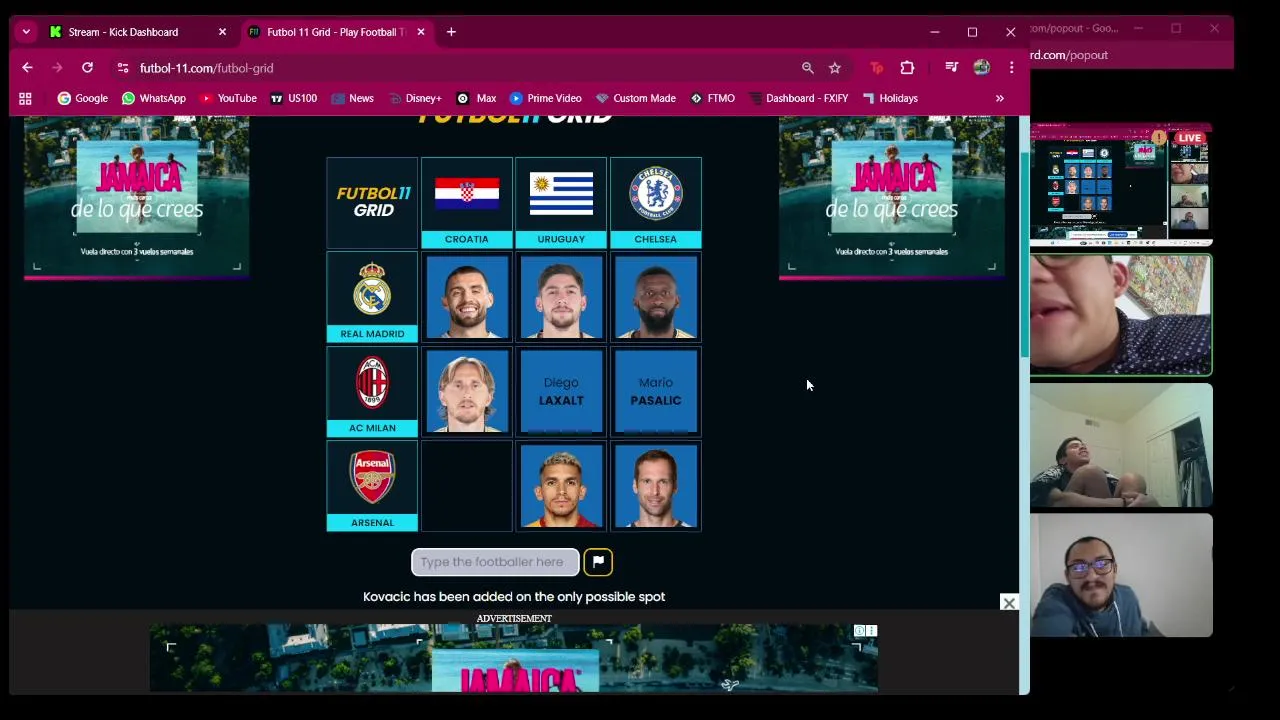This screenshot has height=720, width=1280.
Task: Open the Prime Video bookmark
Action: coord(545,98)
